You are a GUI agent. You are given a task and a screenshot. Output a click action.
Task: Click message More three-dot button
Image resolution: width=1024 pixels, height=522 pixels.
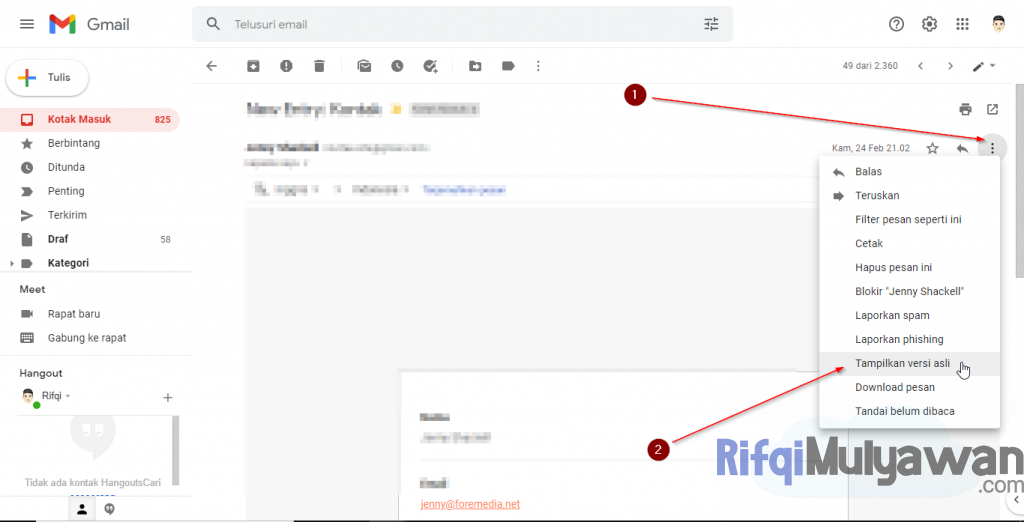993,148
